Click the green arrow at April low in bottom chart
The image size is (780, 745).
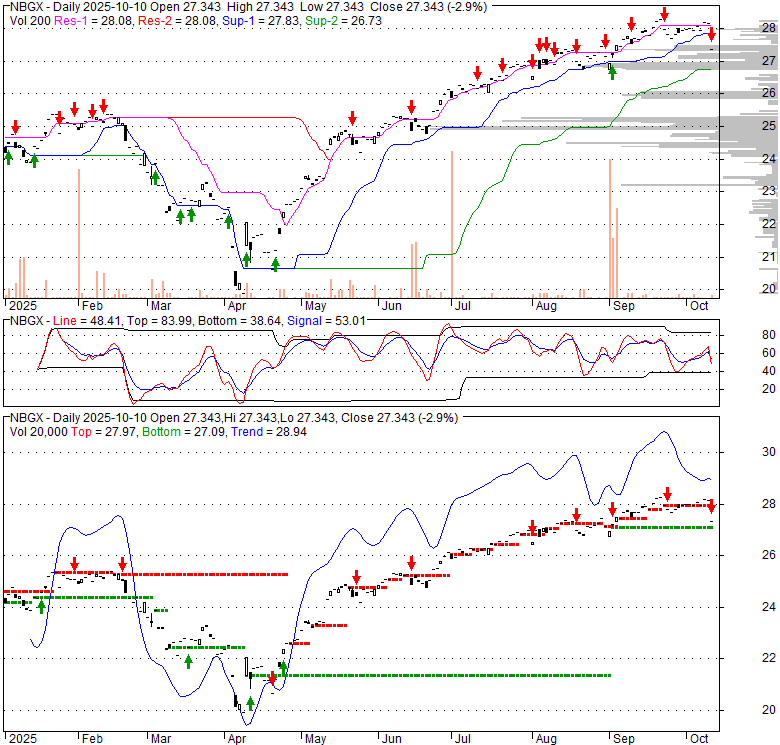click(x=250, y=702)
